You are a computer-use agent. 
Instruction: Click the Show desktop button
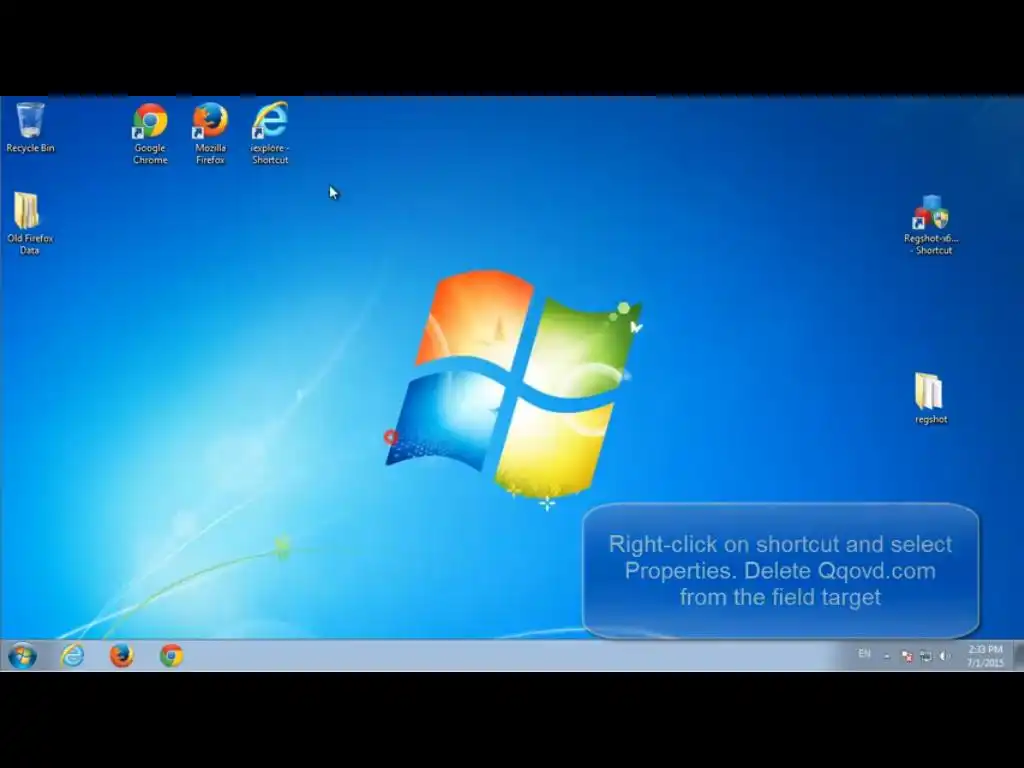[1019, 656]
